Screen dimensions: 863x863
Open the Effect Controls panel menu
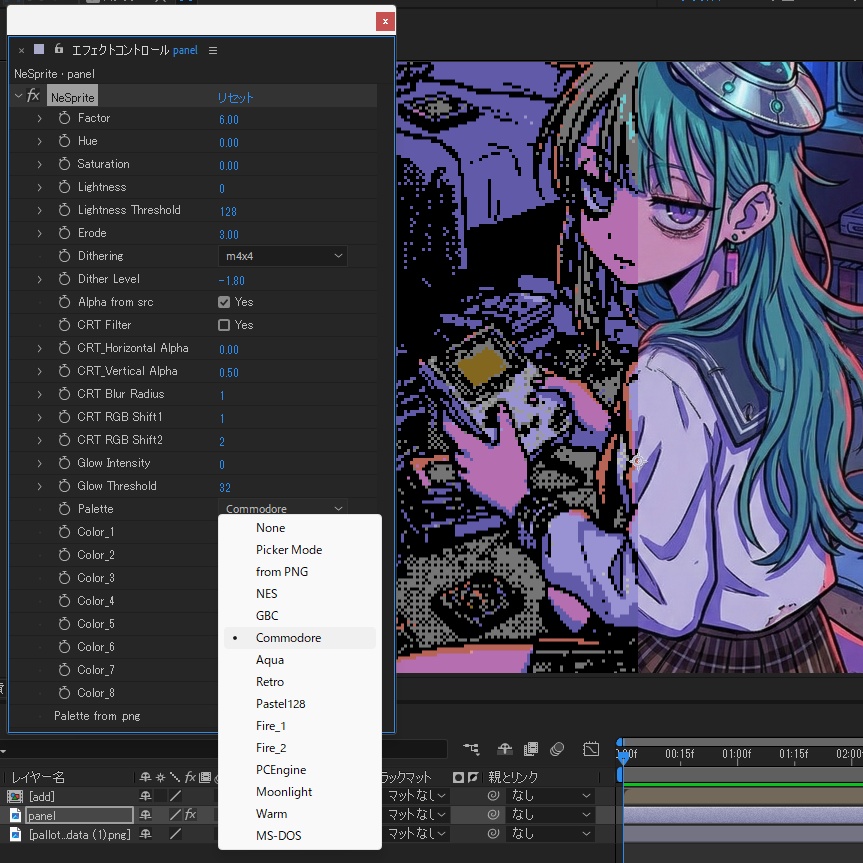pos(212,50)
